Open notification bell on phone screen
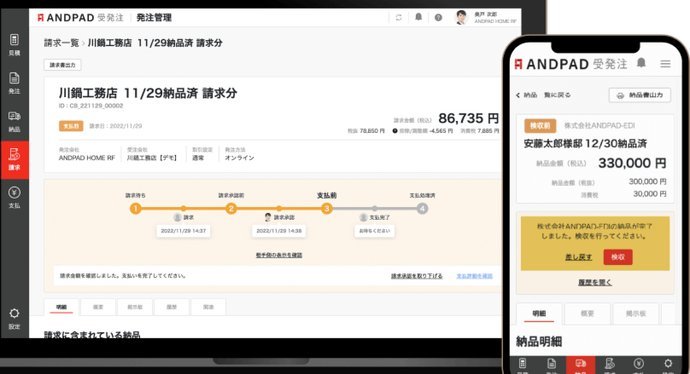The image size is (690, 374). pos(641,63)
